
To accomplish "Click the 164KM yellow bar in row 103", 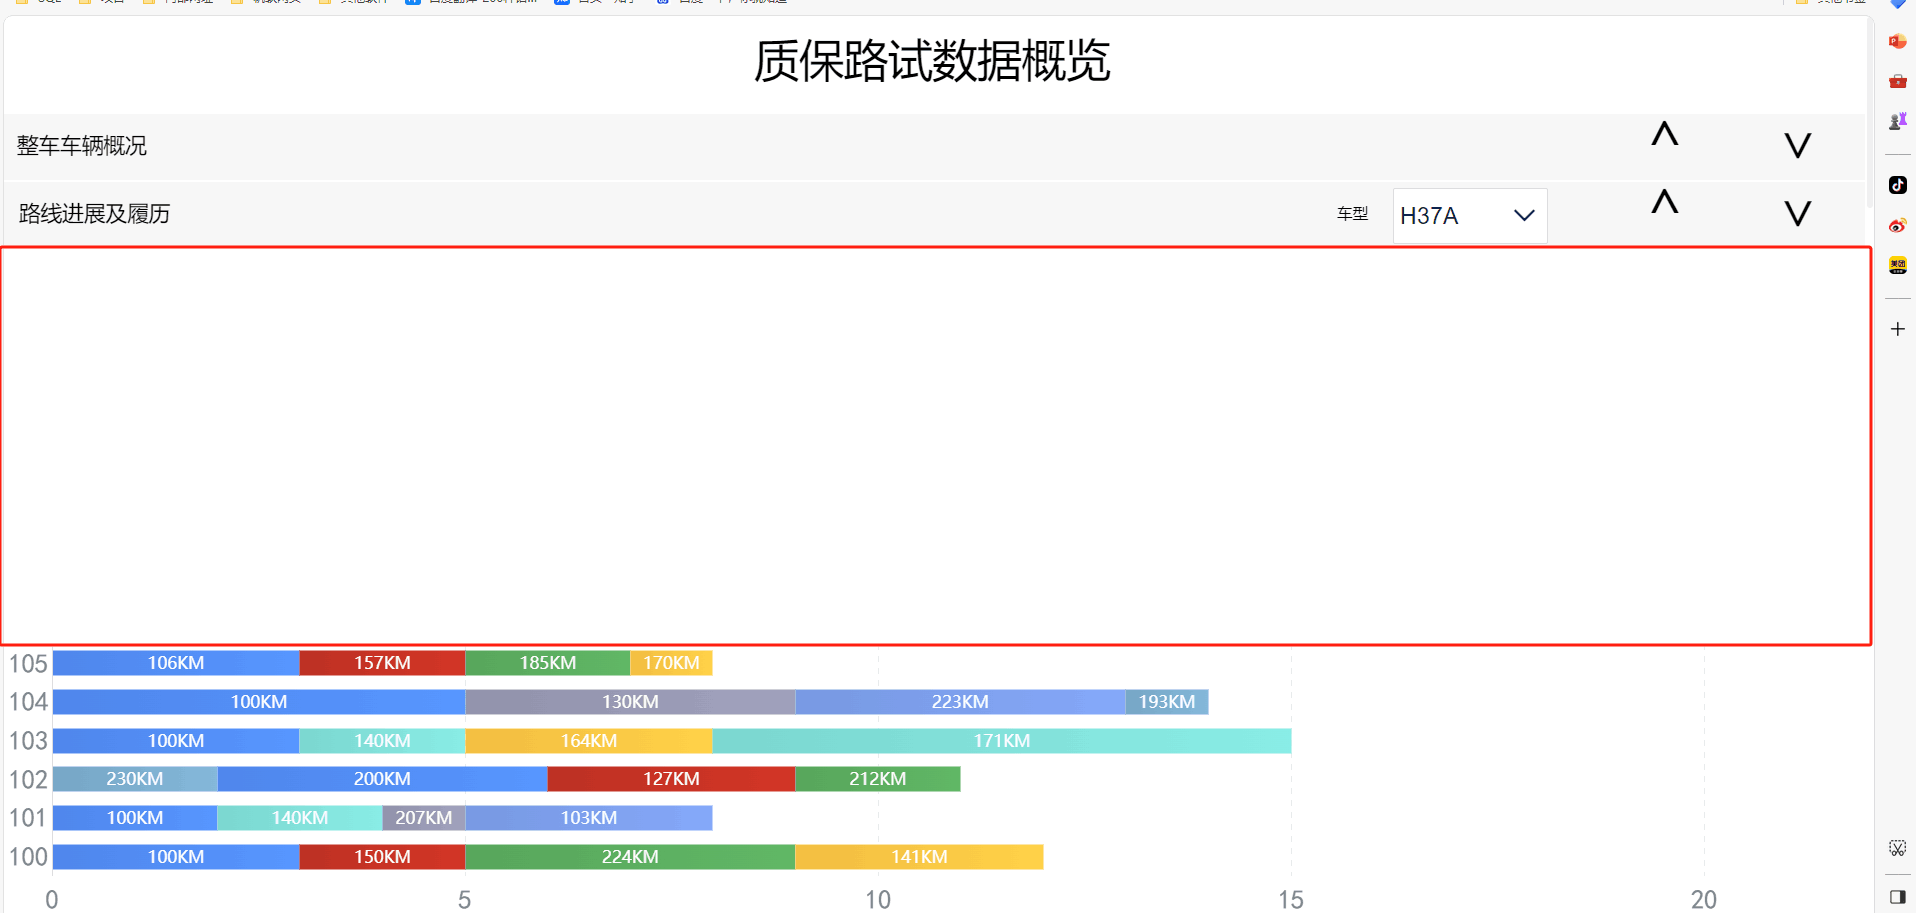I will pos(588,741).
